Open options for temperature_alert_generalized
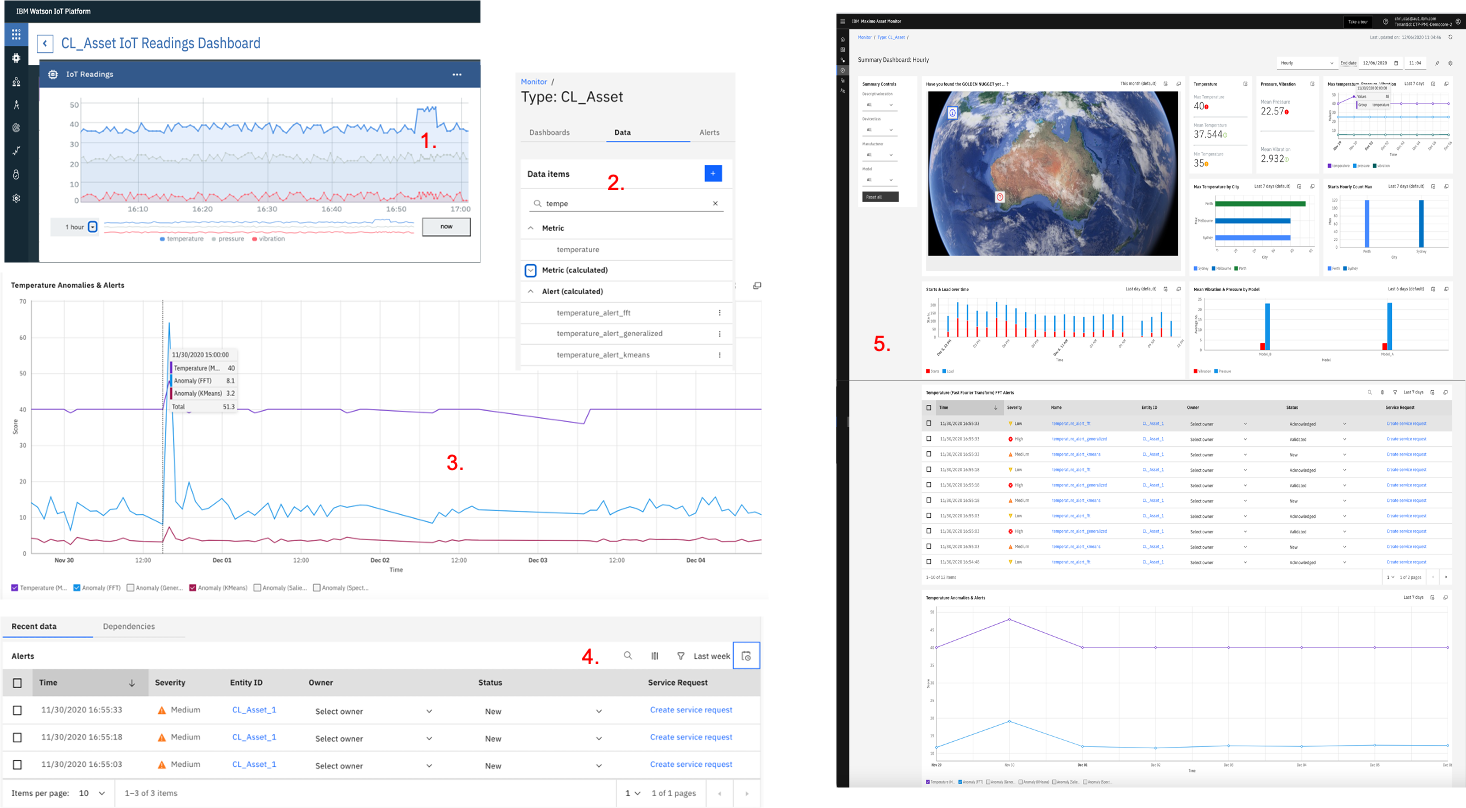This screenshot has width=1466, height=808. pyautogui.click(x=719, y=333)
